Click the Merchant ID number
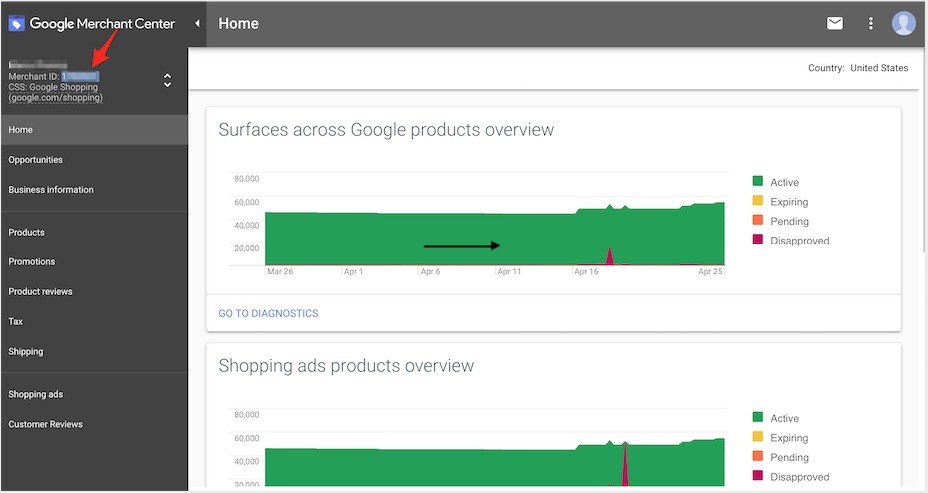 click(80, 76)
